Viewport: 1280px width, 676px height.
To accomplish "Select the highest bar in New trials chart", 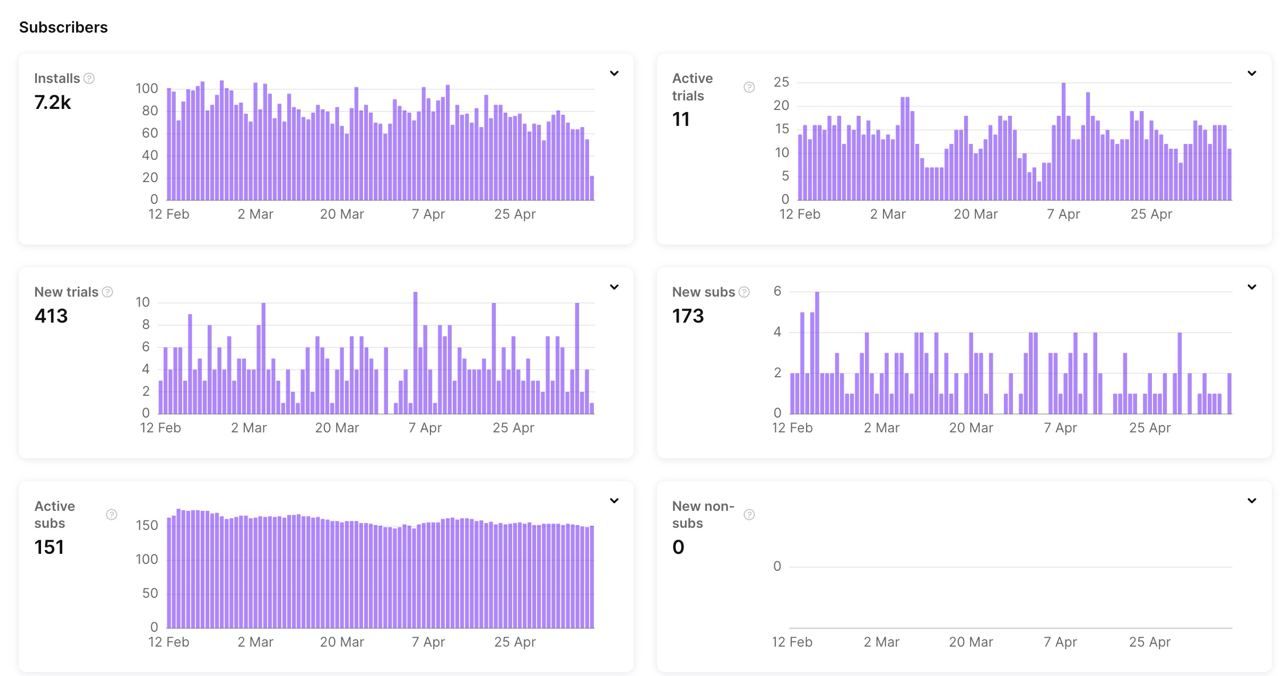I will pyautogui.click(x=415, y=352).
